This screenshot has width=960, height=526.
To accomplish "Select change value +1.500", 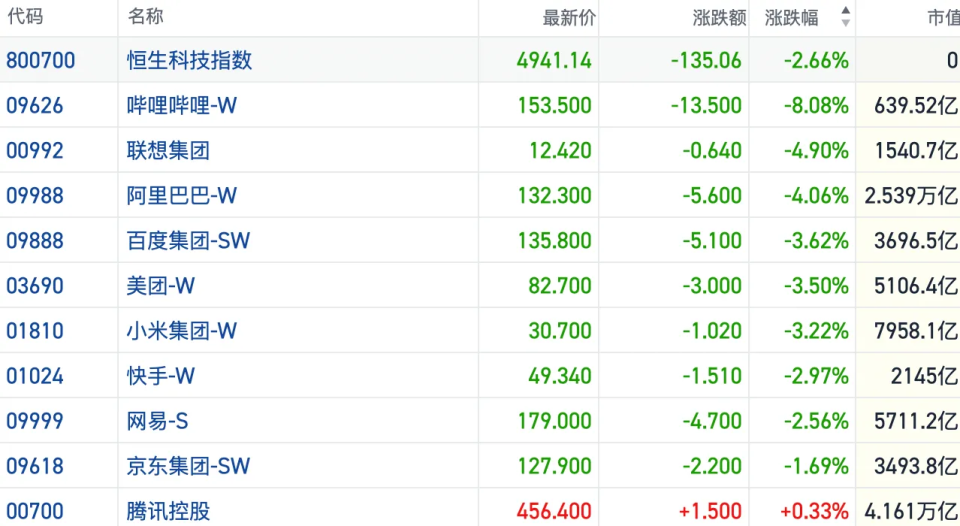I will [x=710, y=511].
